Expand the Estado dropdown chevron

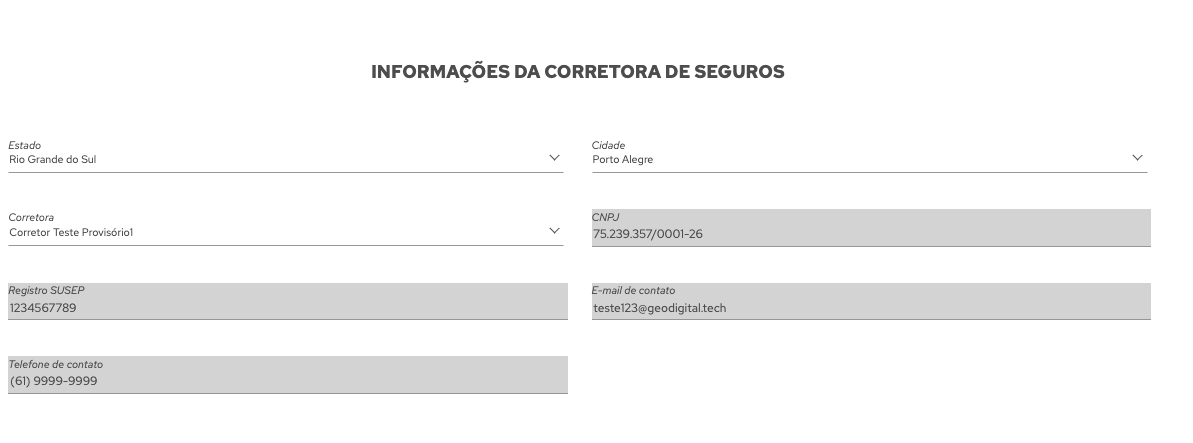coord(554,158)
